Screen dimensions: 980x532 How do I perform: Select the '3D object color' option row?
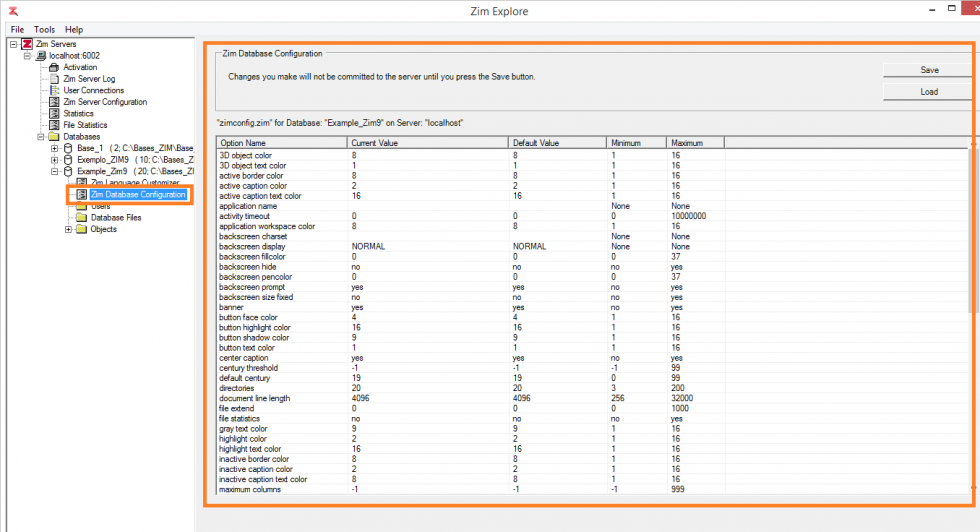[594, 155]
